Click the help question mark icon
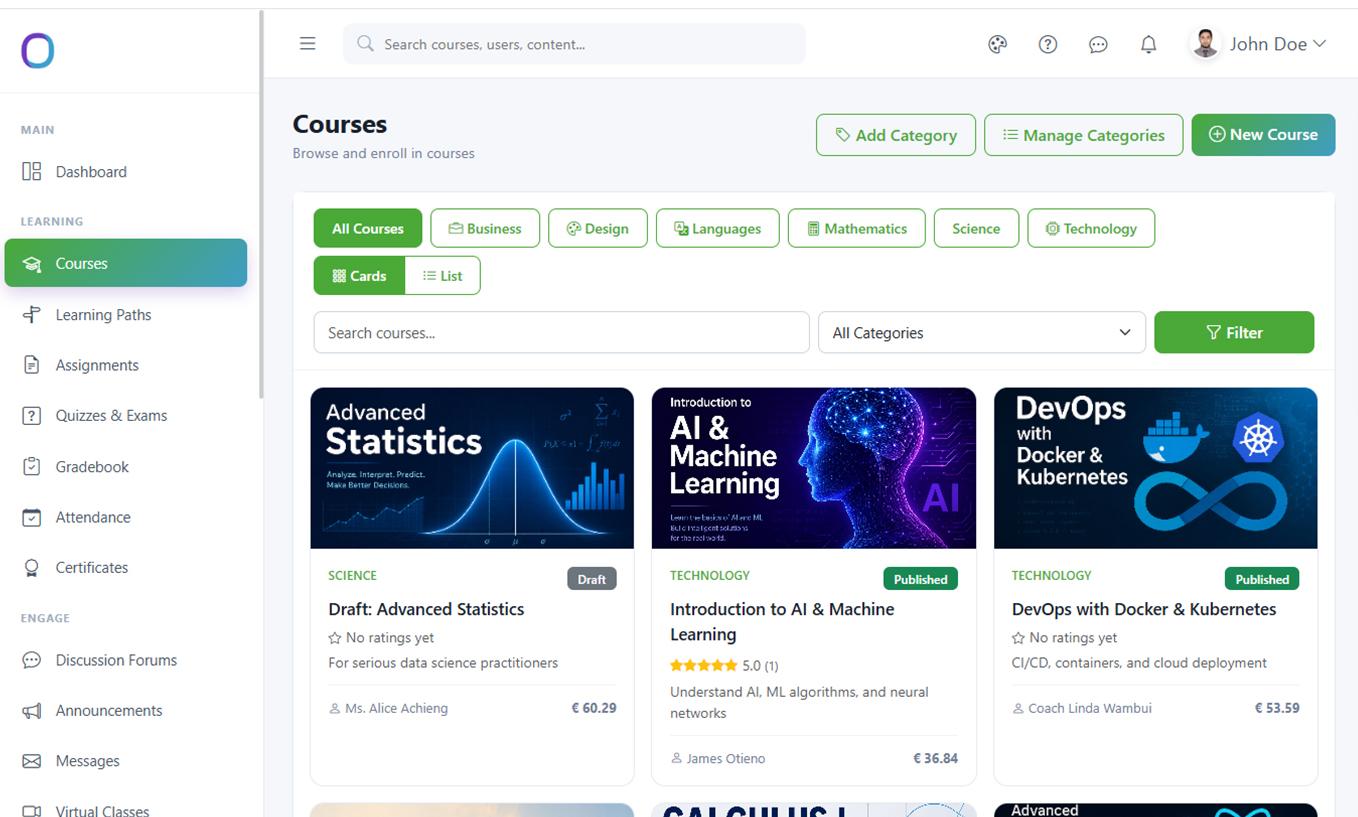 (x=1048, y=44)
